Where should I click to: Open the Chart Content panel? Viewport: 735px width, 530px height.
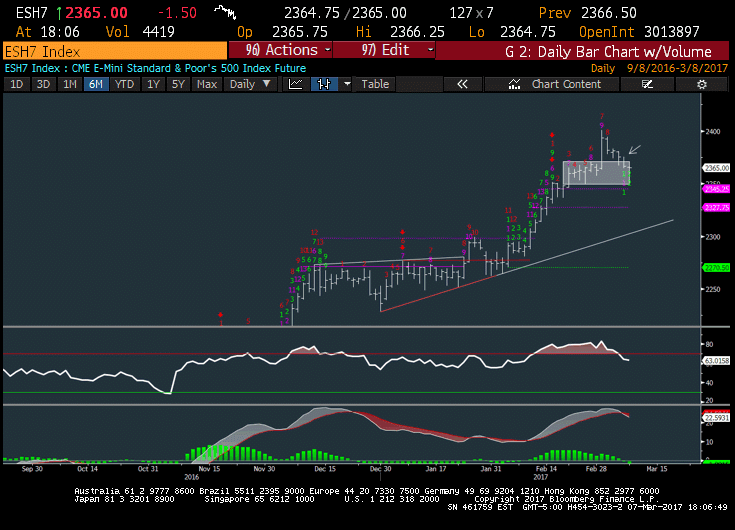(x=553, y=84)
